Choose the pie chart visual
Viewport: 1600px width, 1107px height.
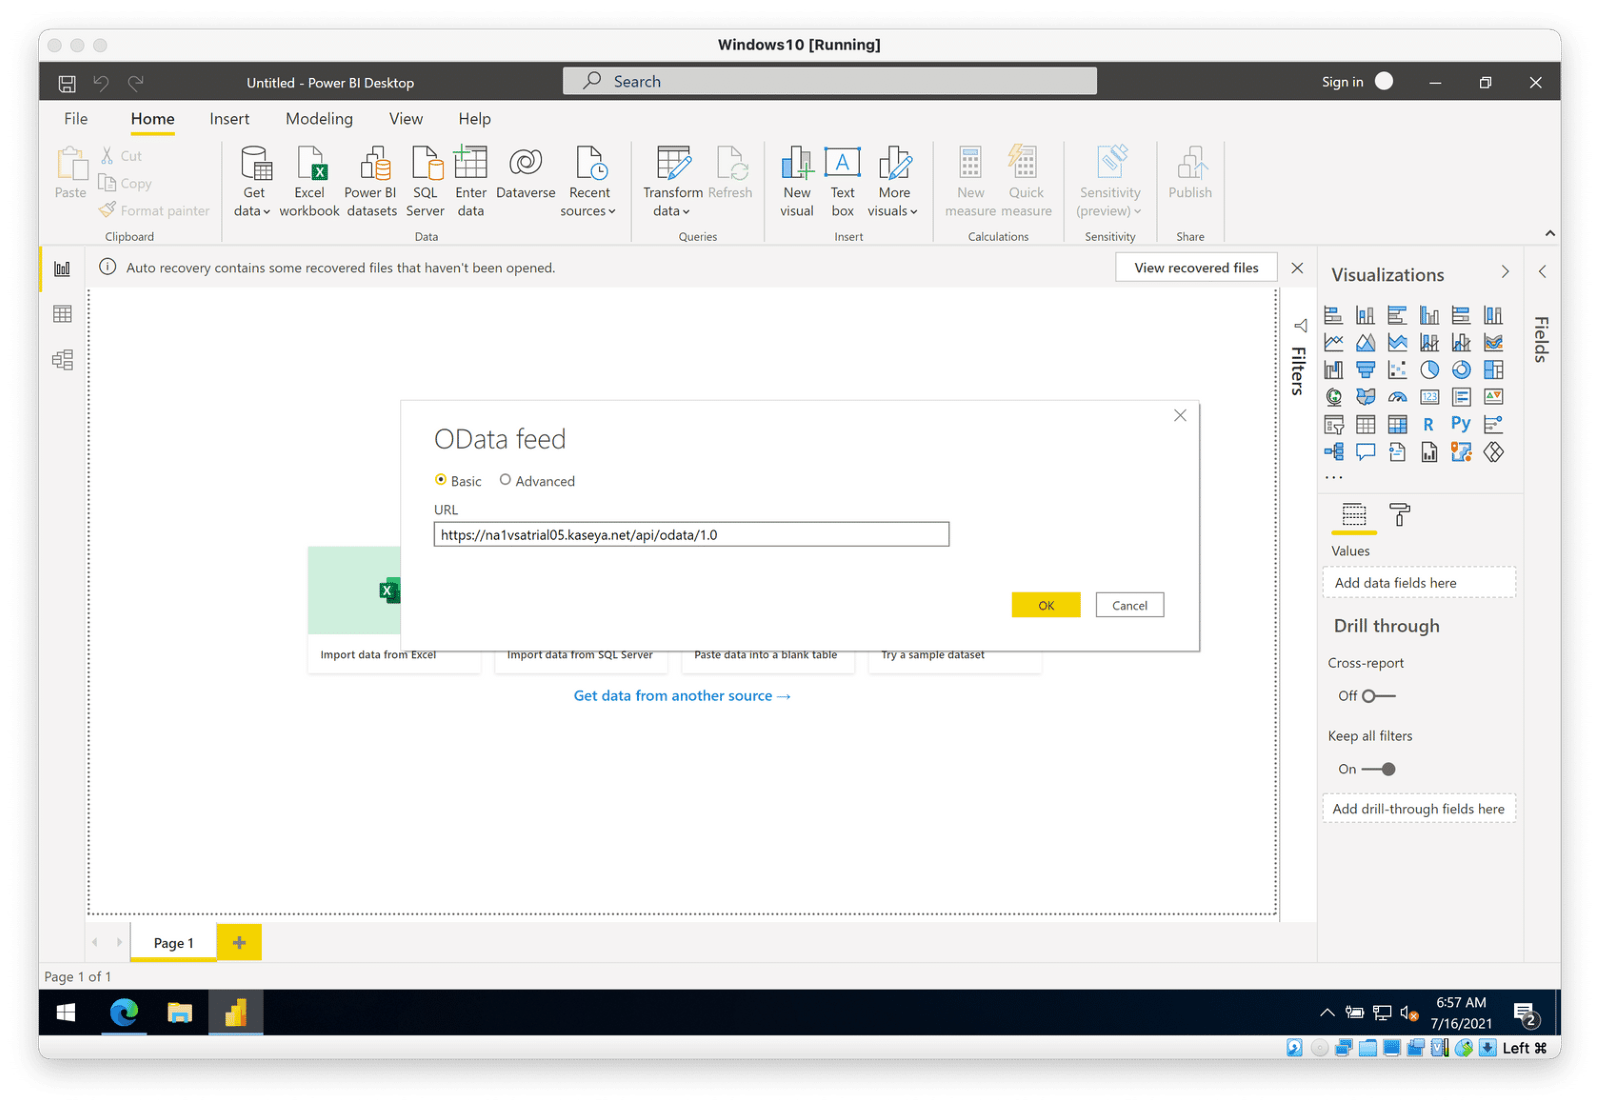(x=1429, y=370)
